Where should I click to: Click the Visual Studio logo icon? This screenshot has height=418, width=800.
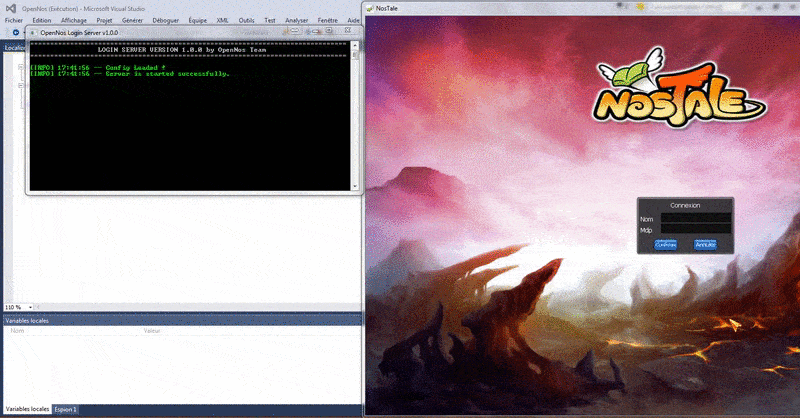[10, 8]
